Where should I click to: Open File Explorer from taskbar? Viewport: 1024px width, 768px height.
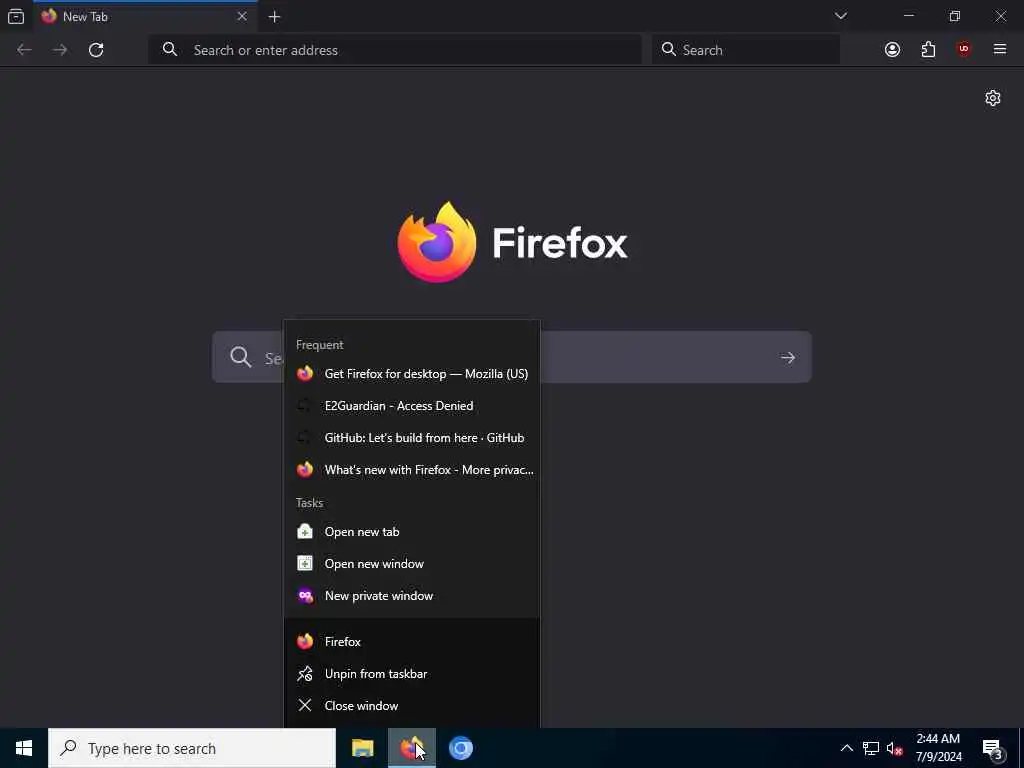pyautogui.click(x=362, y=748)
